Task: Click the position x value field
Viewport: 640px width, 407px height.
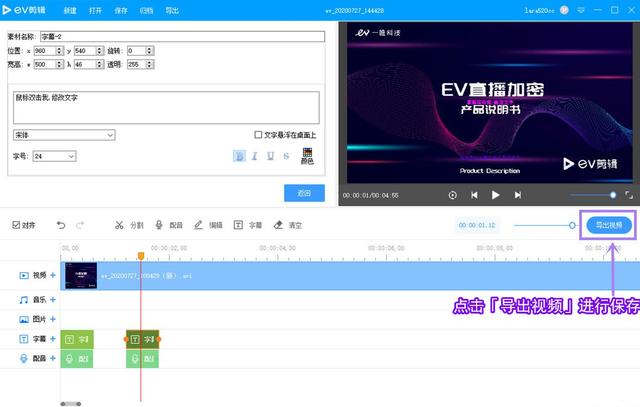Action: tap(44, 51)
